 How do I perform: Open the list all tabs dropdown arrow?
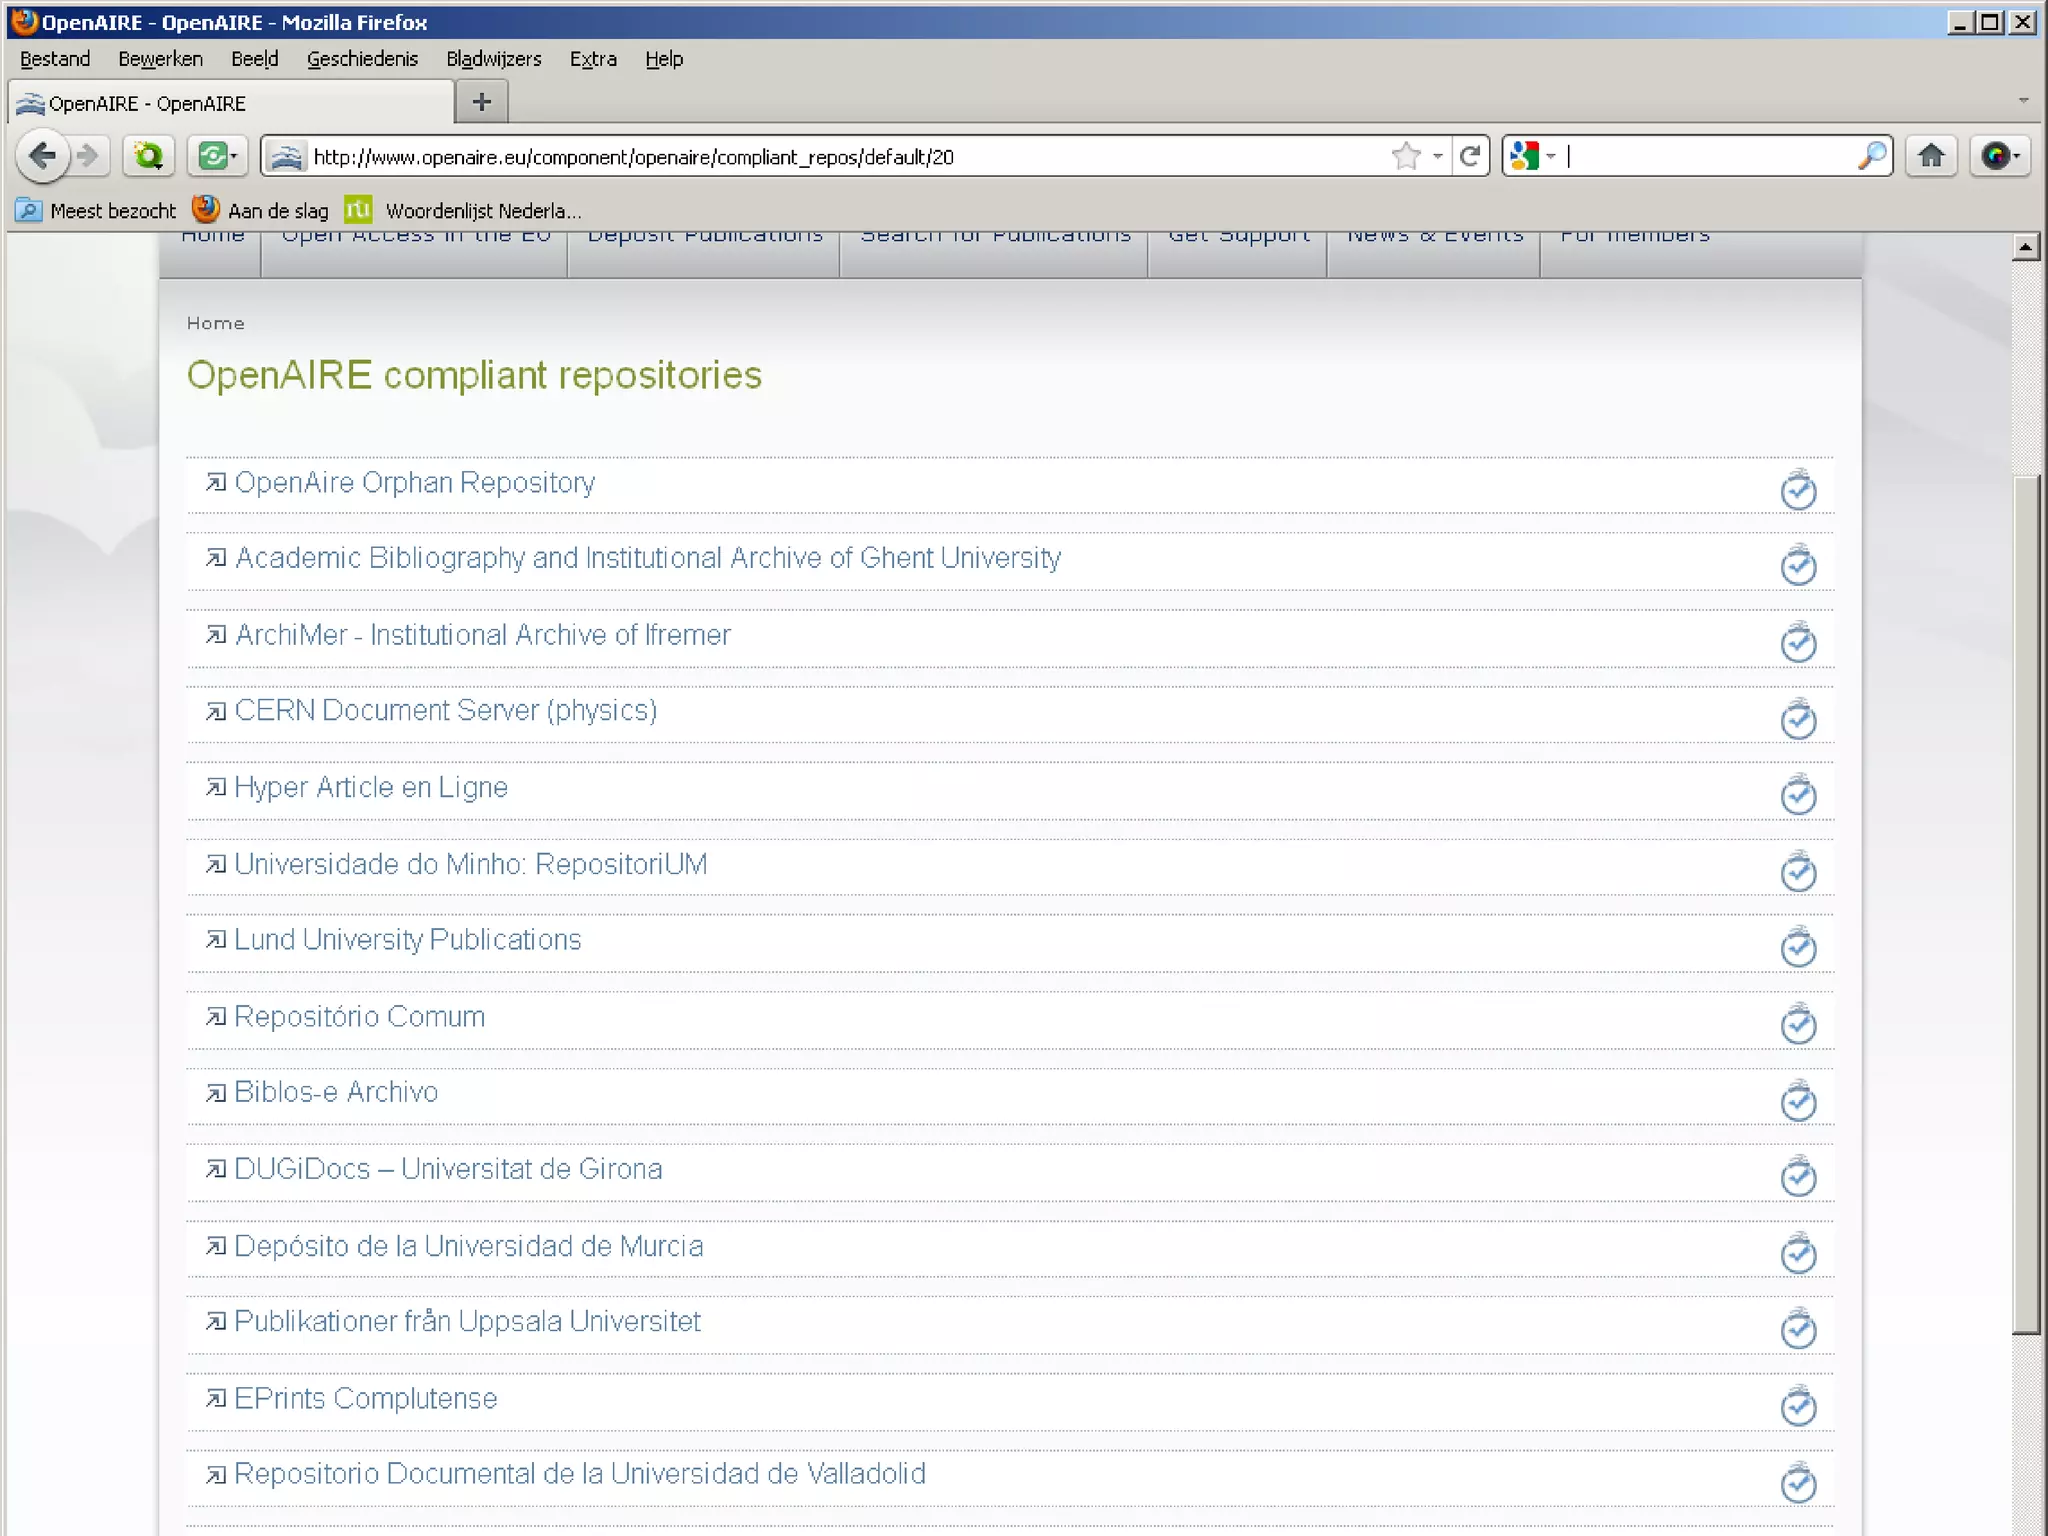click(x=2023, y=100)
